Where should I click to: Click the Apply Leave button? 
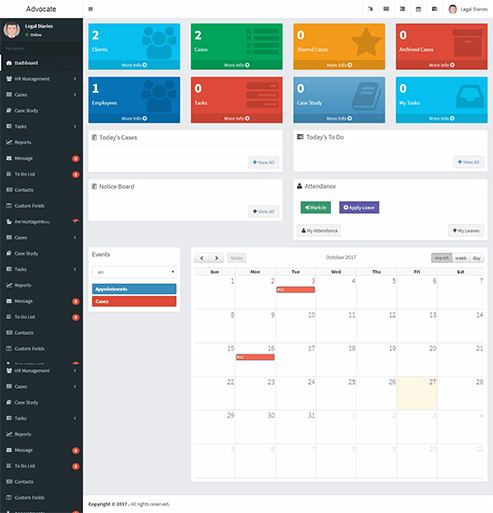359,207
